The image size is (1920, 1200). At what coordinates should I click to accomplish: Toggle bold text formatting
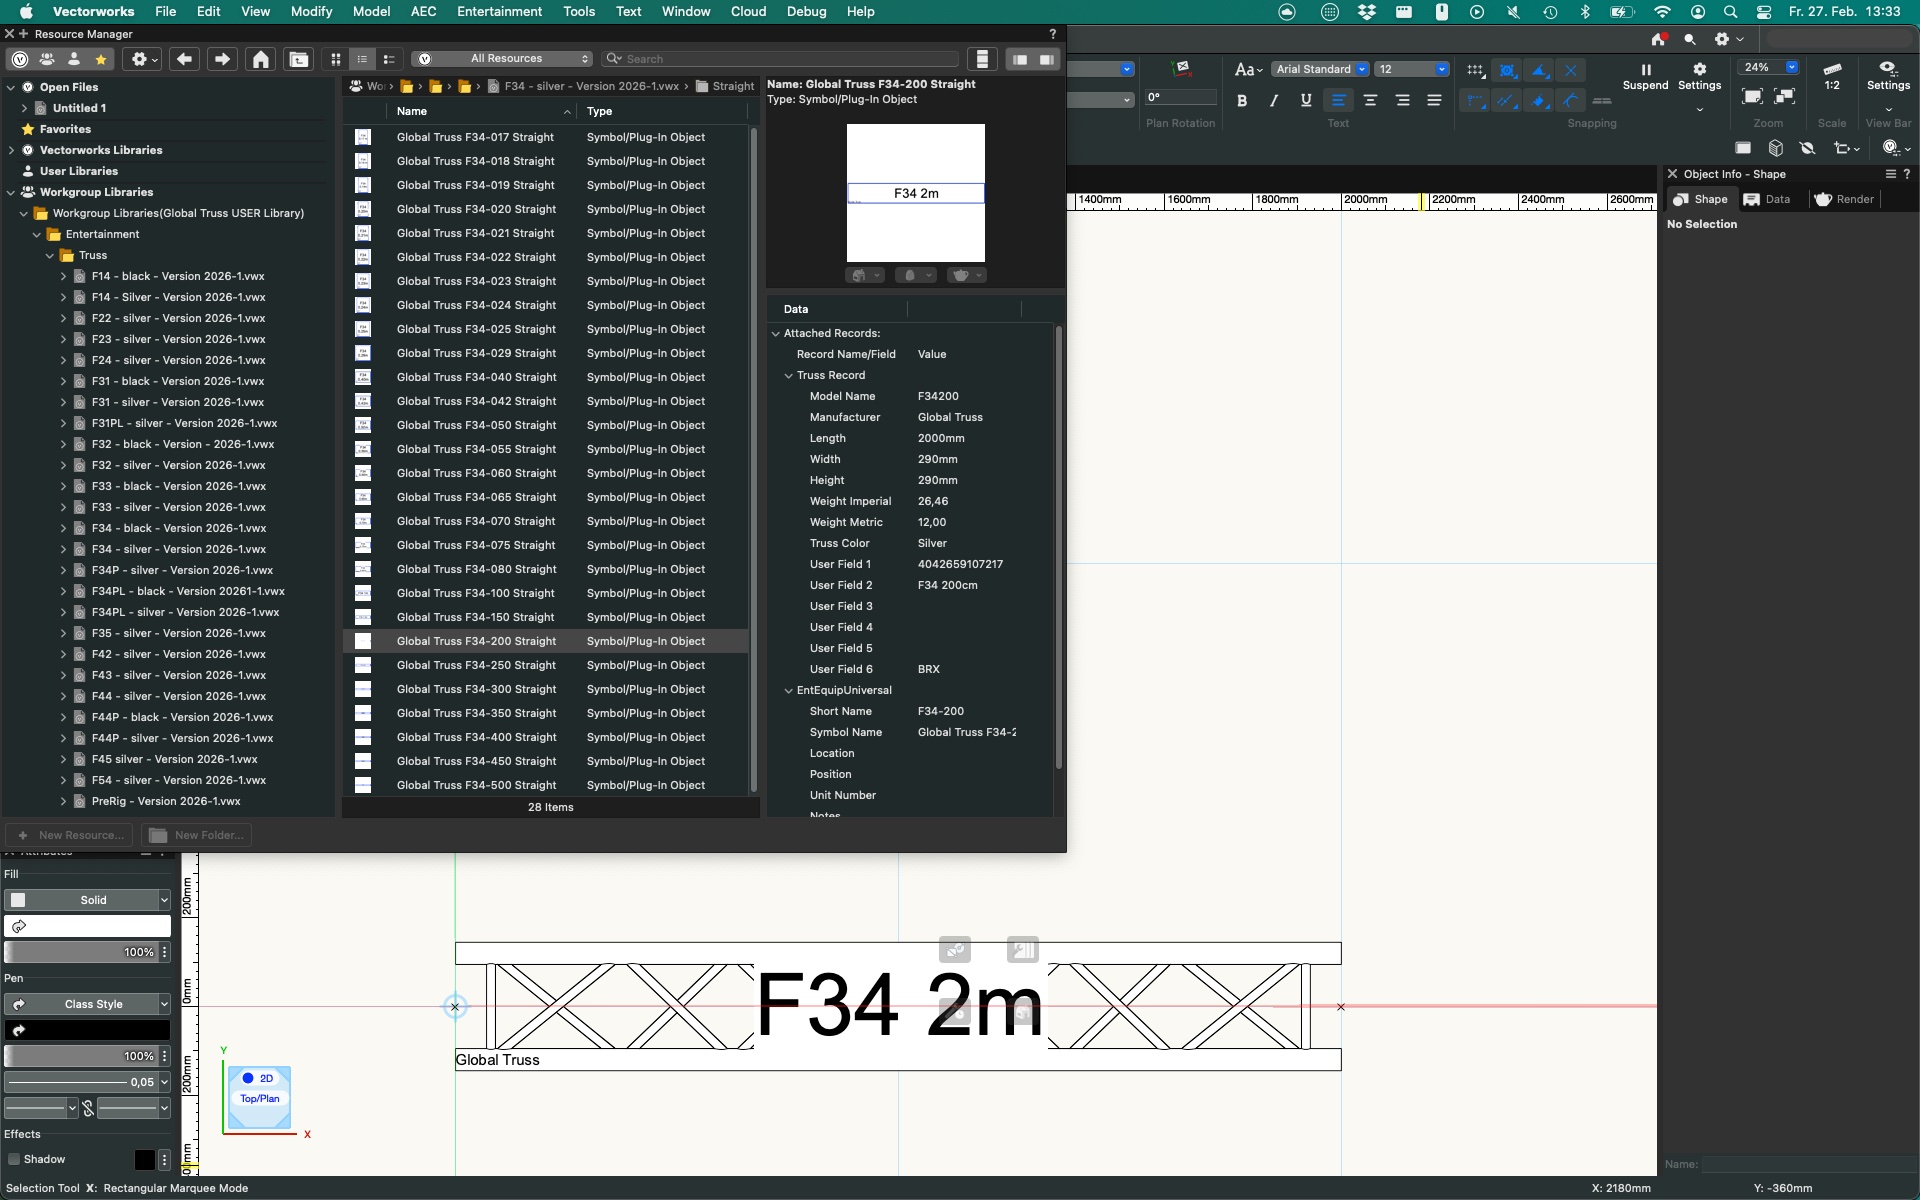click(x=1243, y=101)
